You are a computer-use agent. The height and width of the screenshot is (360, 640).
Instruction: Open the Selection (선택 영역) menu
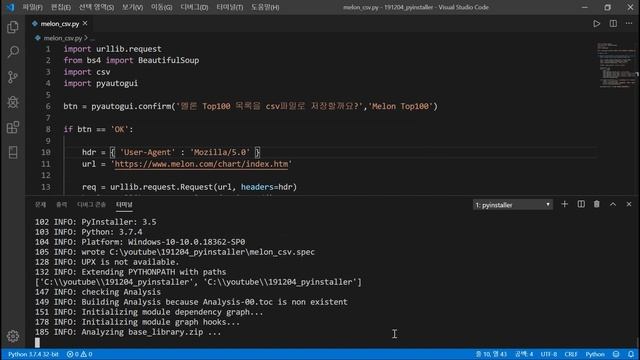[x=96, y=7]
